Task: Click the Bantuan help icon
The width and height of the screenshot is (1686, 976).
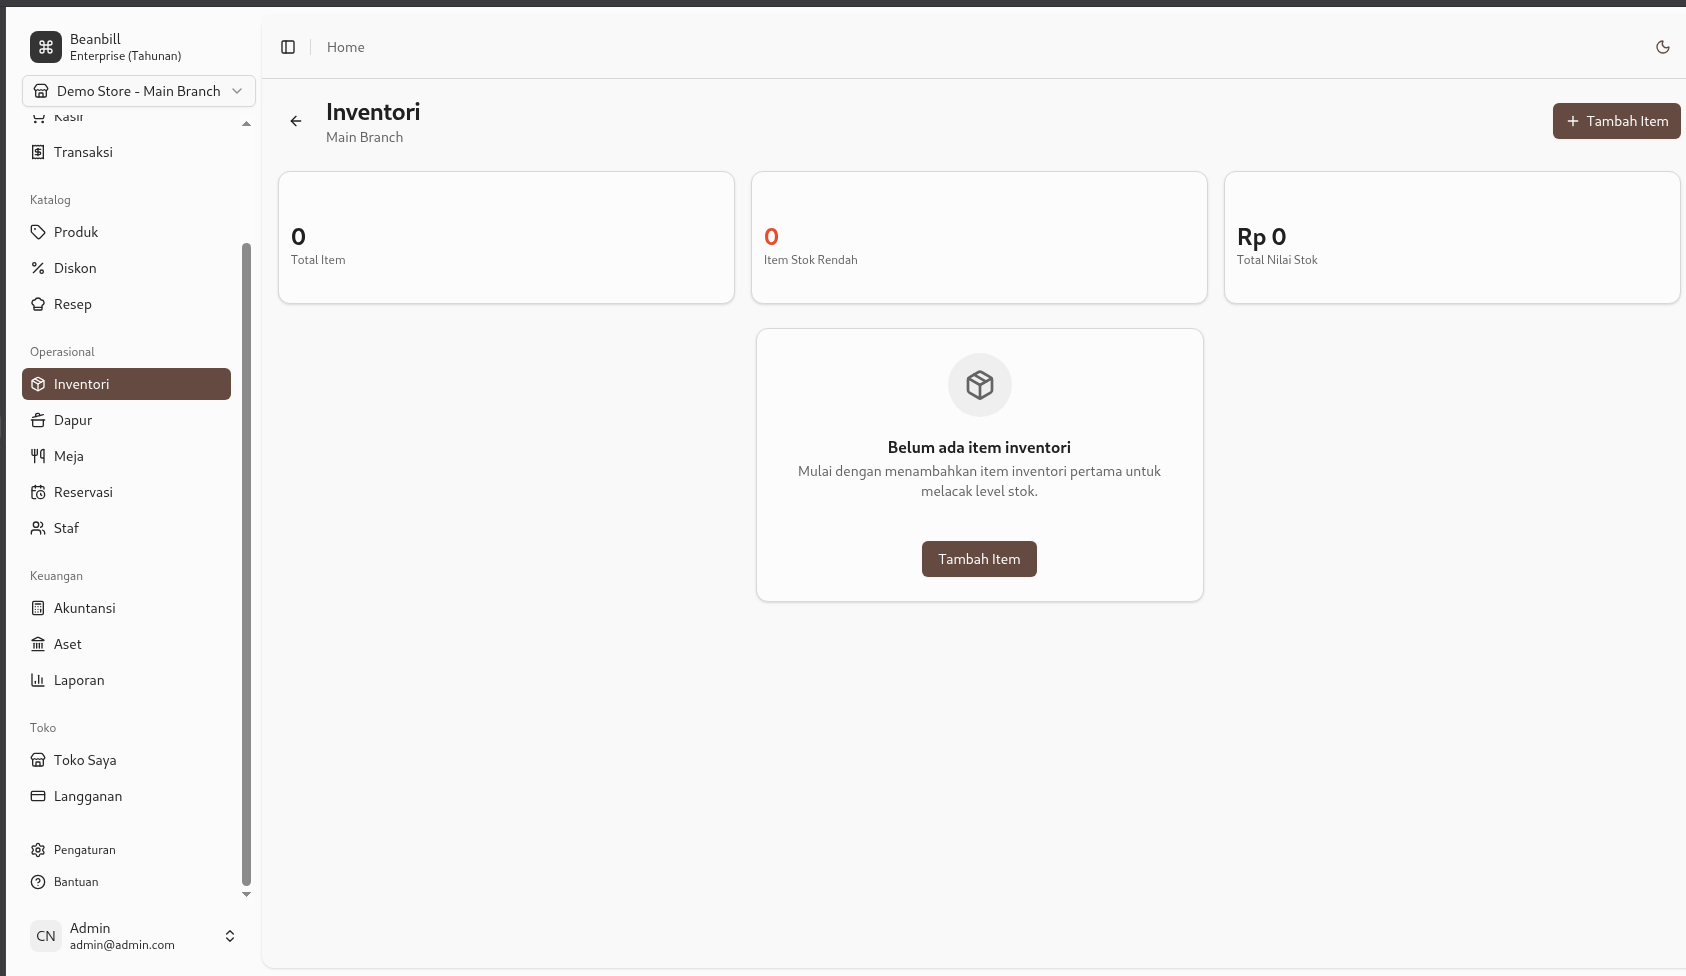Action: 38,882
